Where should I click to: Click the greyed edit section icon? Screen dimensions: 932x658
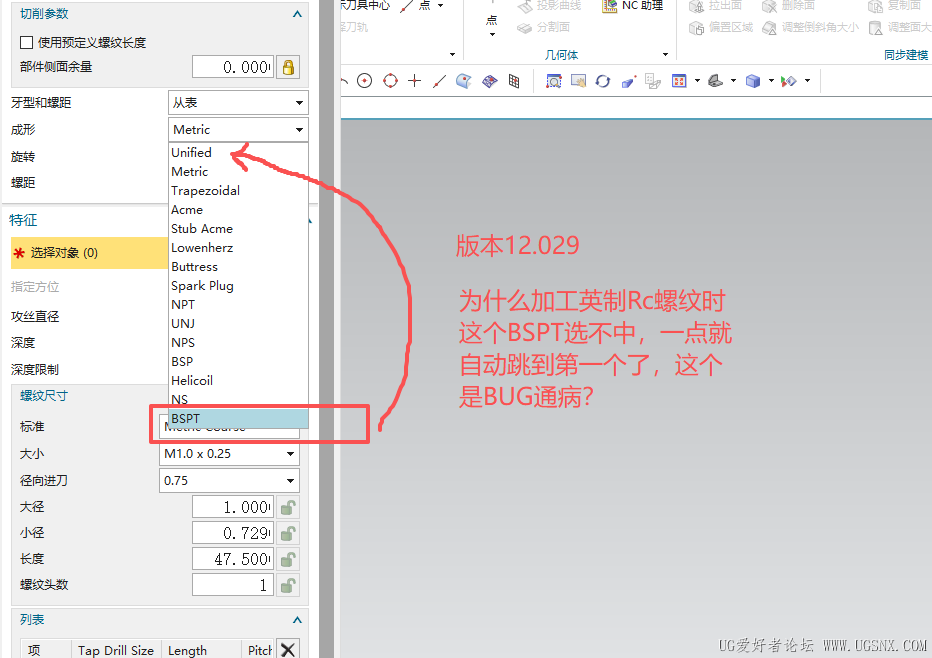tap(653, 81)
